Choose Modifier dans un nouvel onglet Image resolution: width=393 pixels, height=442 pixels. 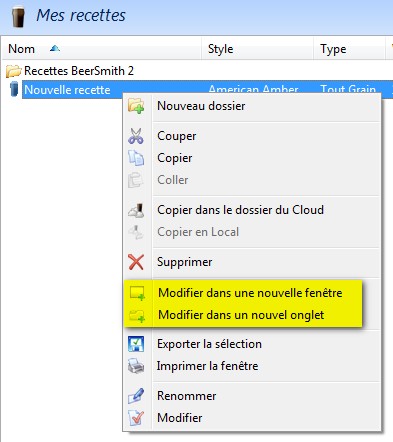tap(243, 315)
